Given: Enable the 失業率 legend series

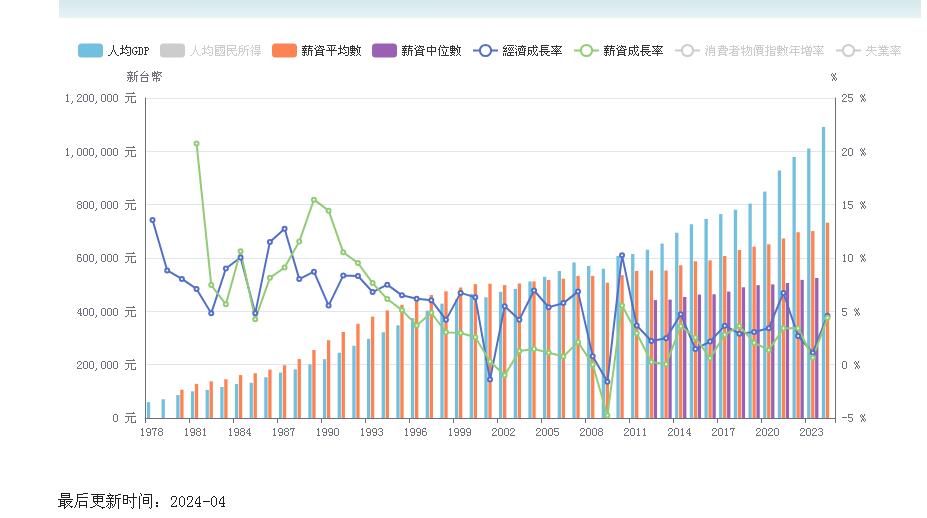Looking at the screenshot, I should click(x=869, y=51).
